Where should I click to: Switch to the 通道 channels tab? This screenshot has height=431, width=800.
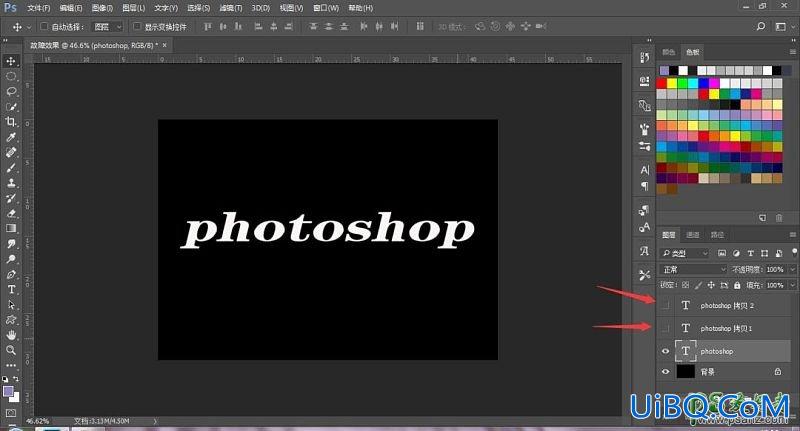pyautogui.click(x=693, y=235)
